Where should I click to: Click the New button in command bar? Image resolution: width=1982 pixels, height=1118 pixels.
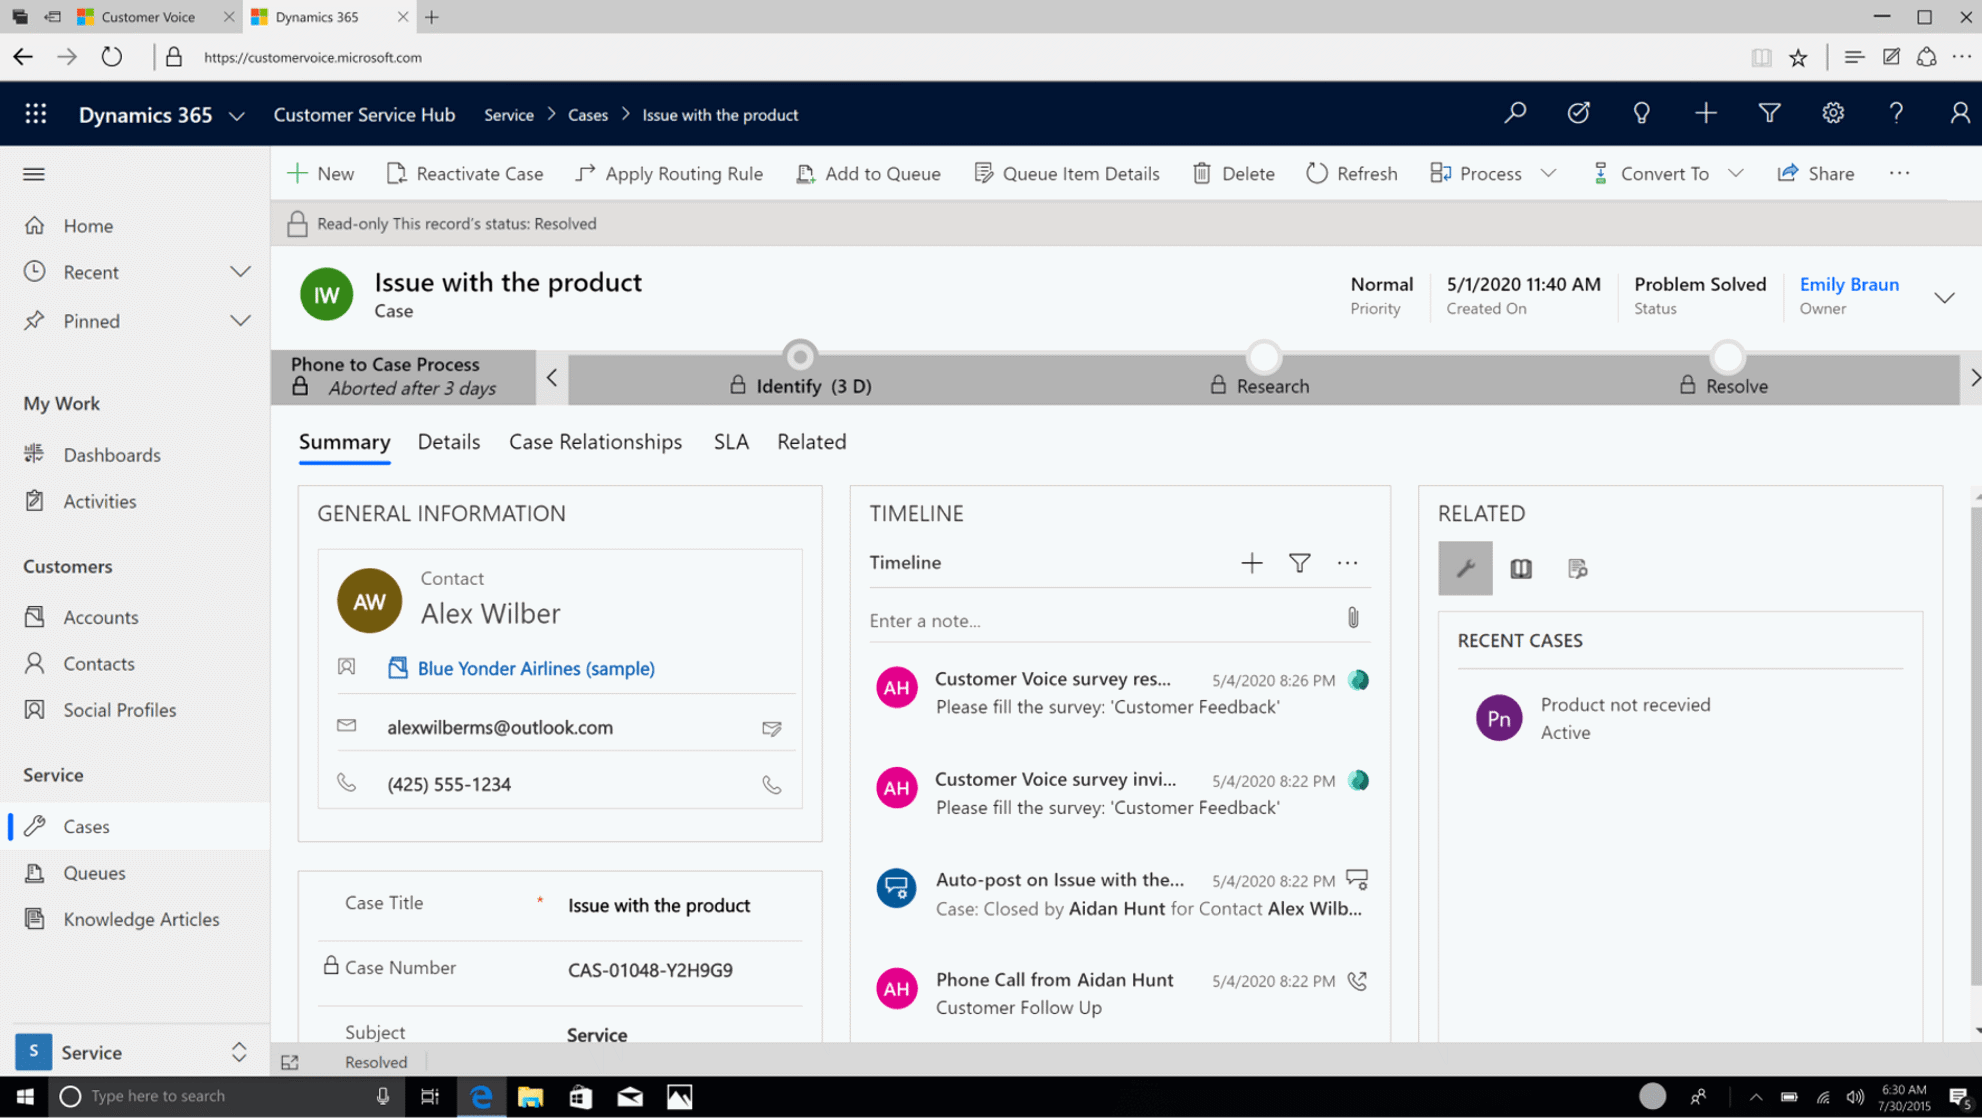point(321,173)
